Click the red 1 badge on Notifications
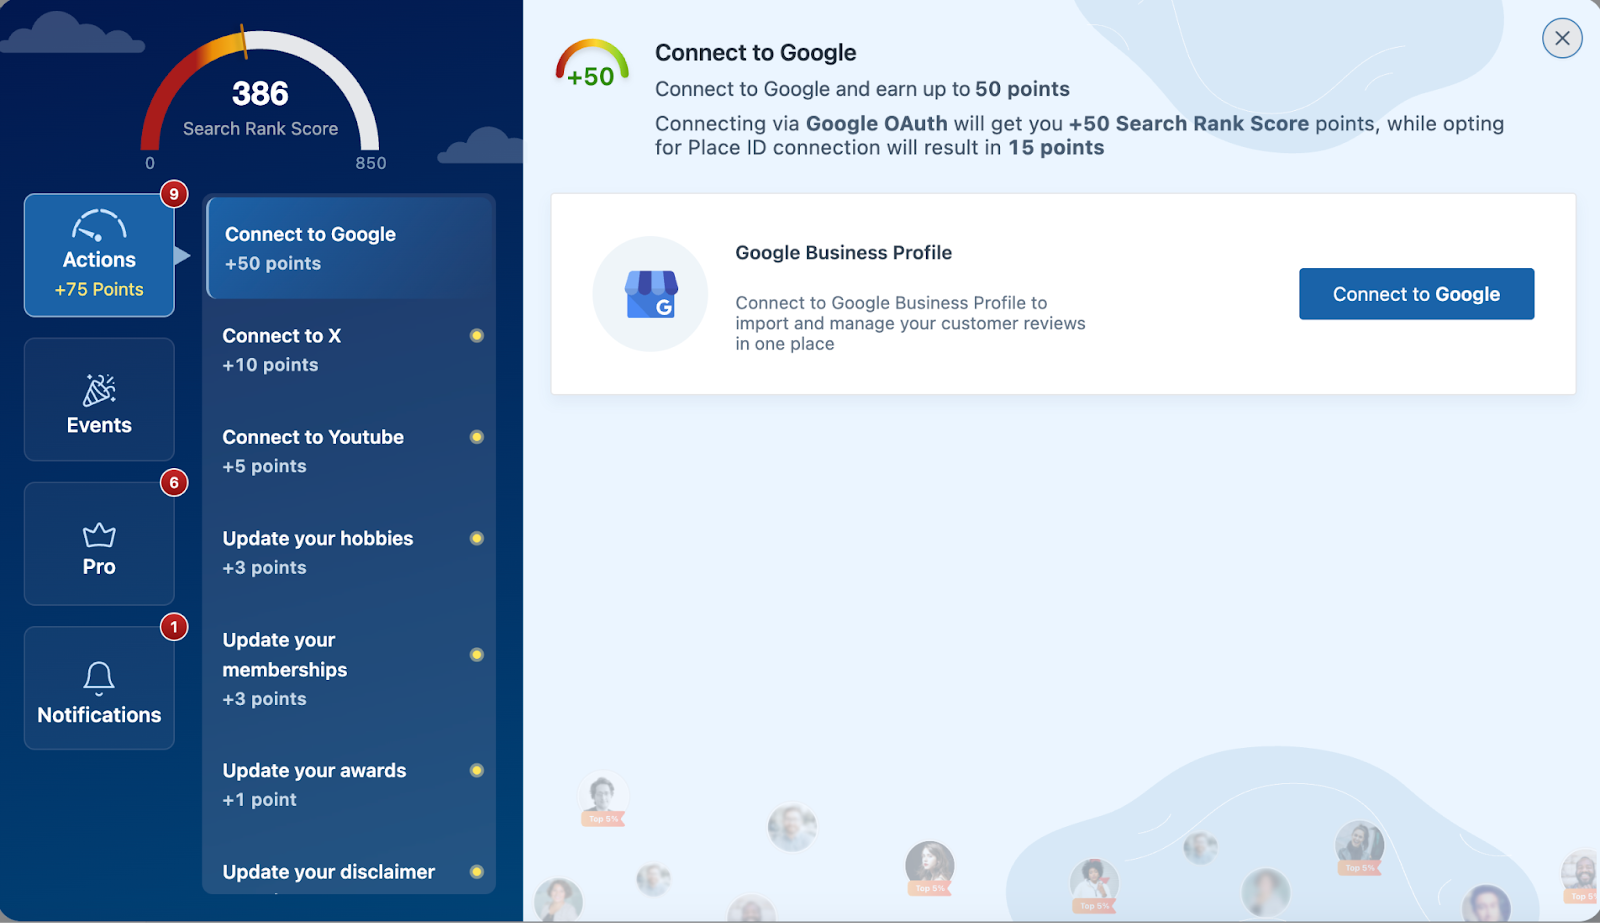This screenshot has width=1600, height=923. (x=174, y=627)
